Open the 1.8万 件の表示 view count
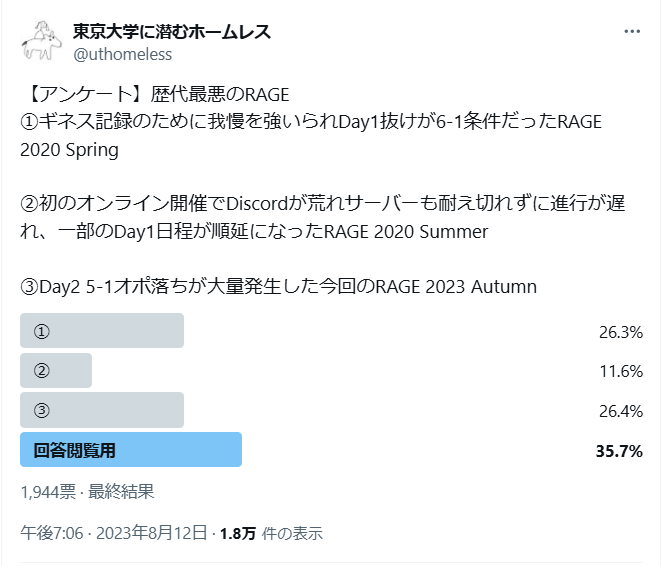Viewport: 664px width, 566px height. point(271,533)
